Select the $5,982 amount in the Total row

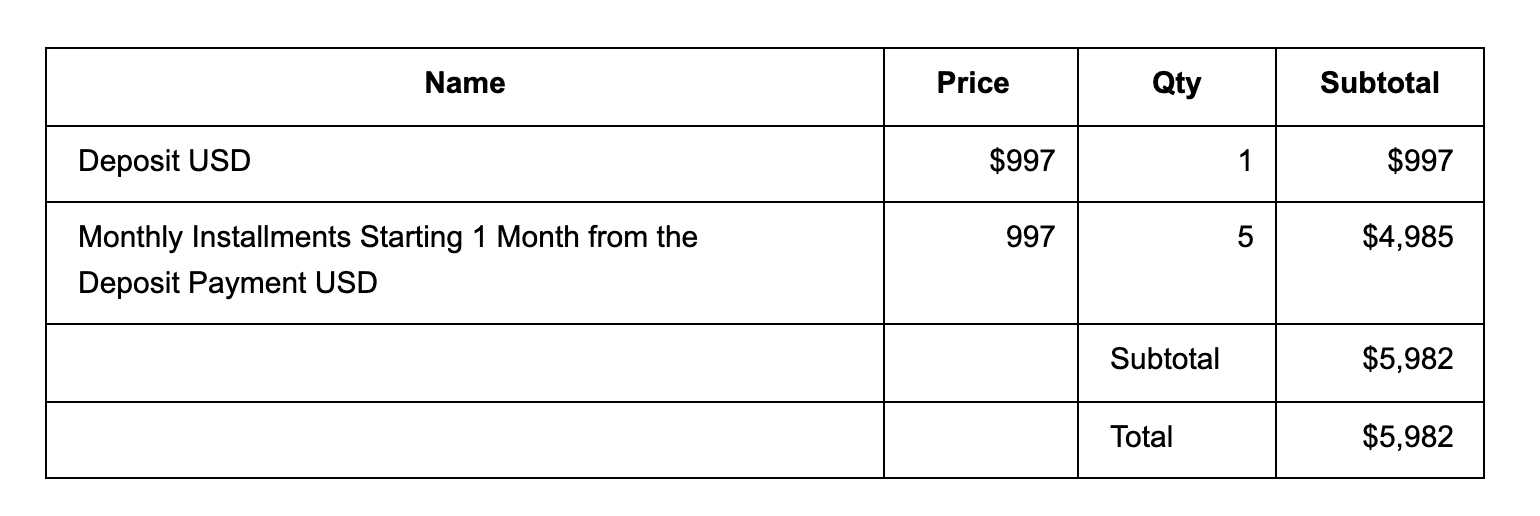click(x=1407, y=437)
